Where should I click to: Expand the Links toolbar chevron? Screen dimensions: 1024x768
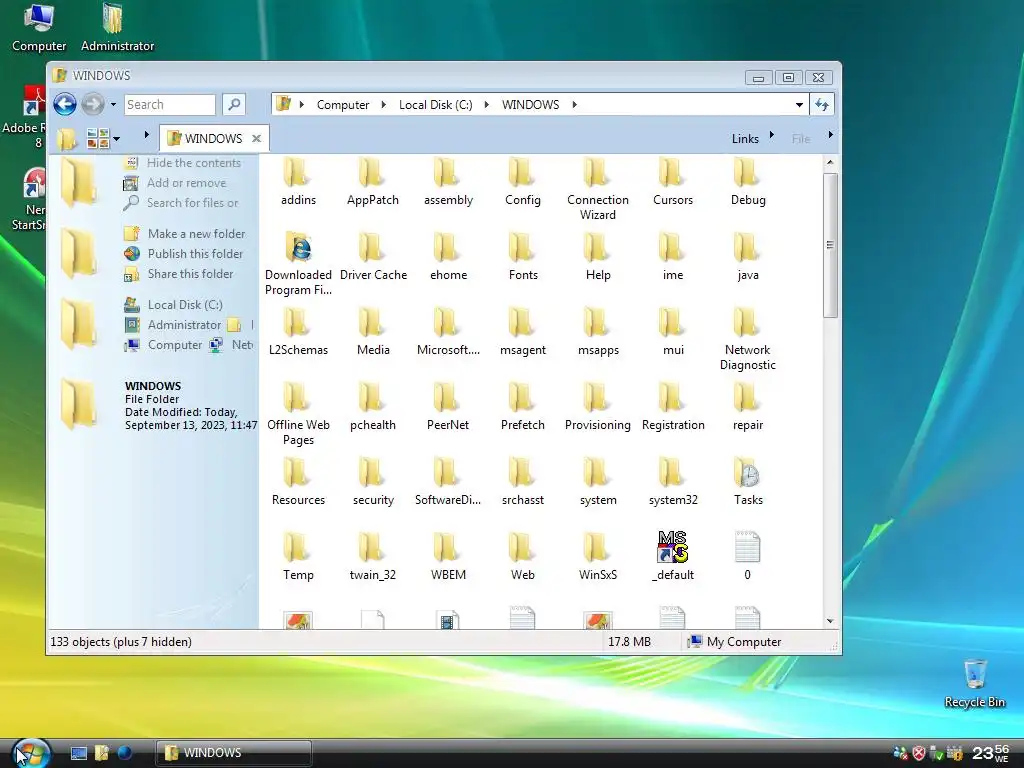pyautogui.click(x=771, y=135)
